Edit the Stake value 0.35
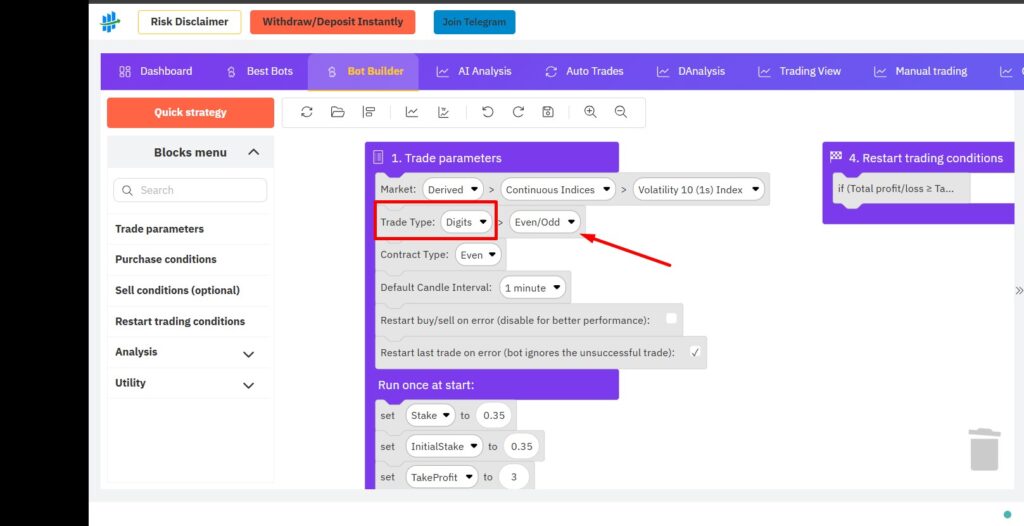The width and height of the screenshot is (1024, 526). point(495,415)
